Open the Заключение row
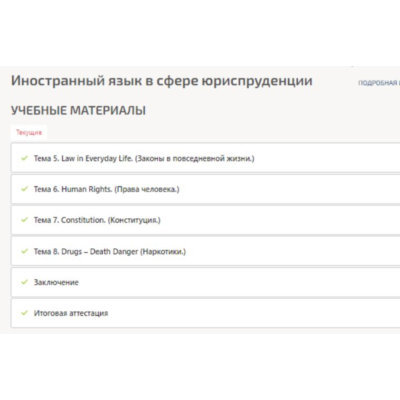400x400 pixels. [x=206, y=282]
